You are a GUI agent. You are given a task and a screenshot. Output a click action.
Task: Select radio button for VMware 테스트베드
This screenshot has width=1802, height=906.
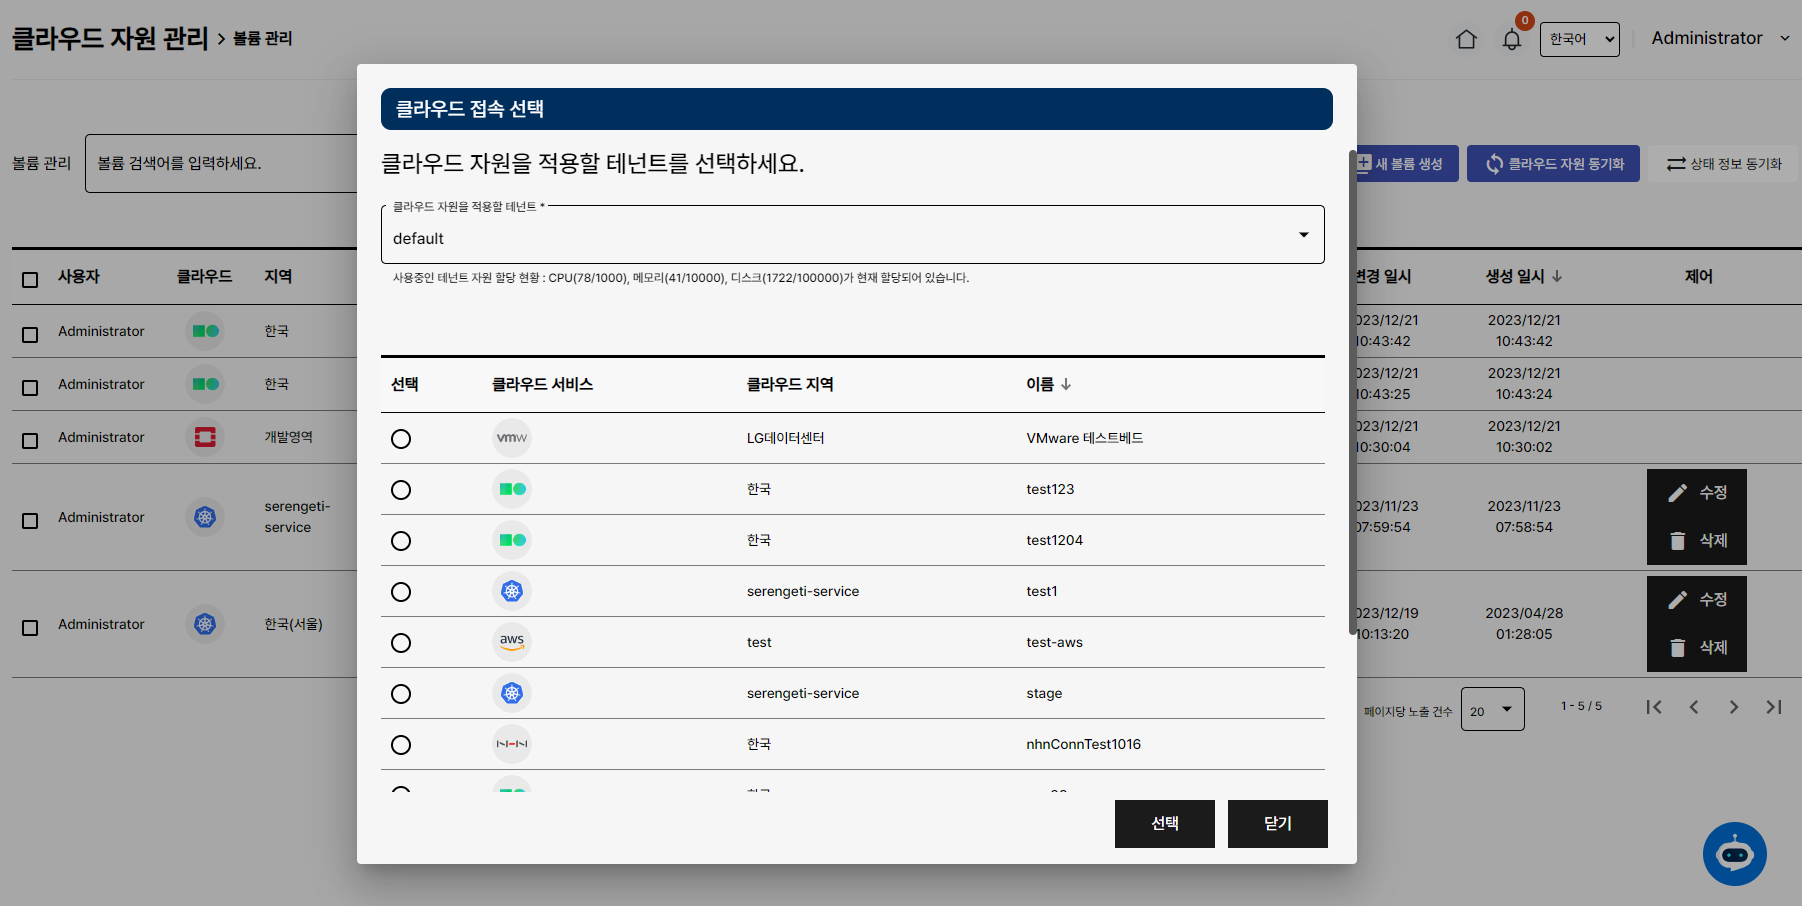[401, 439]
